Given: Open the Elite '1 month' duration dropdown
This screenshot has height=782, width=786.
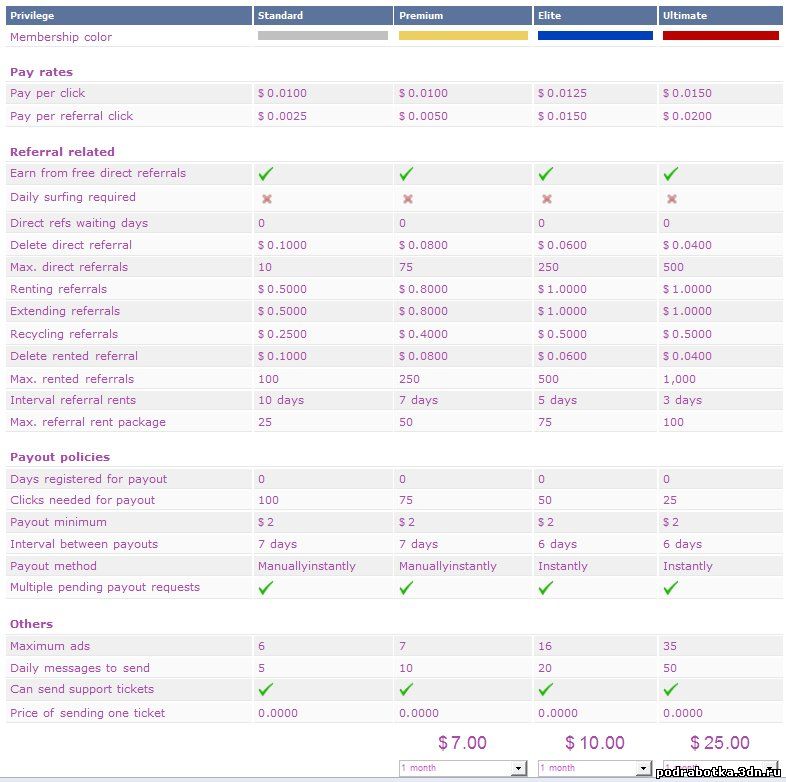Looking at the screenshot, I should point(595,768).
